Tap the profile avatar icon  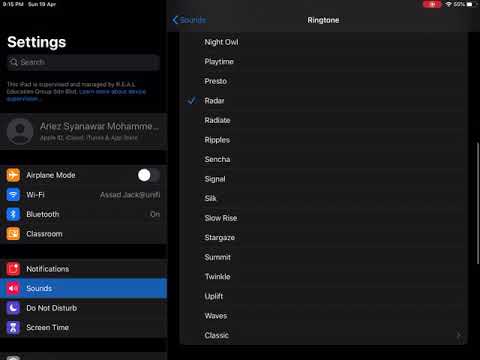pyautogui.click(x=20, y=131)
